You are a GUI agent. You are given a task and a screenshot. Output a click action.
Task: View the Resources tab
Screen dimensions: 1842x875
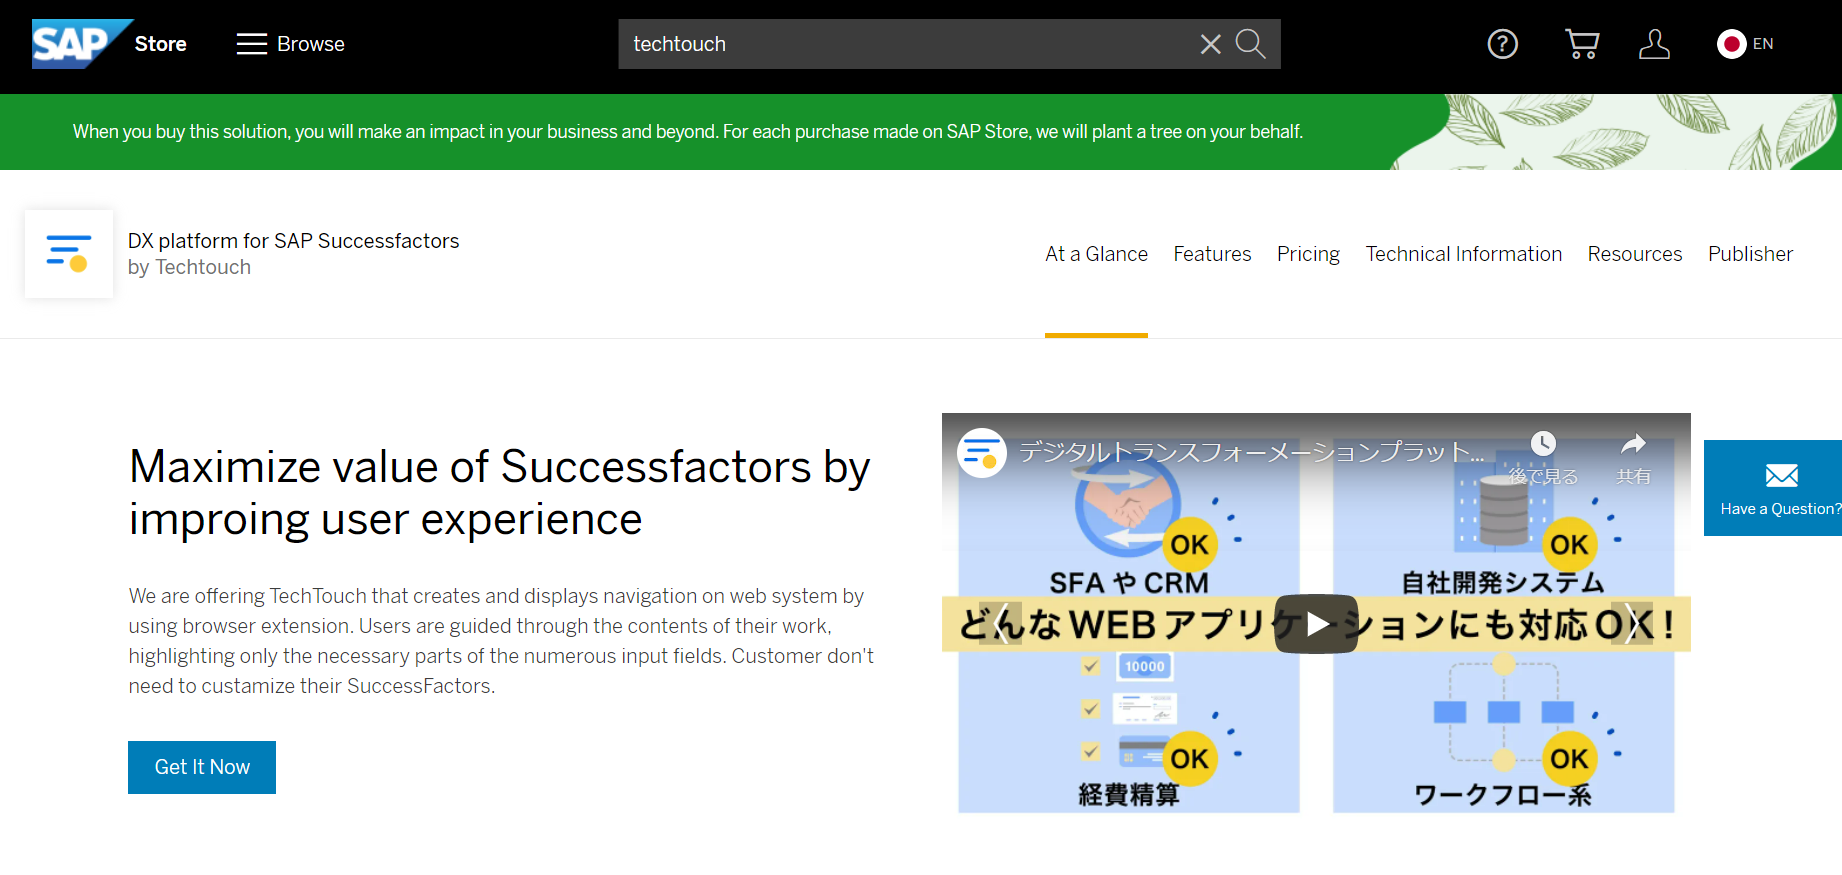(x=1634, y=254)
